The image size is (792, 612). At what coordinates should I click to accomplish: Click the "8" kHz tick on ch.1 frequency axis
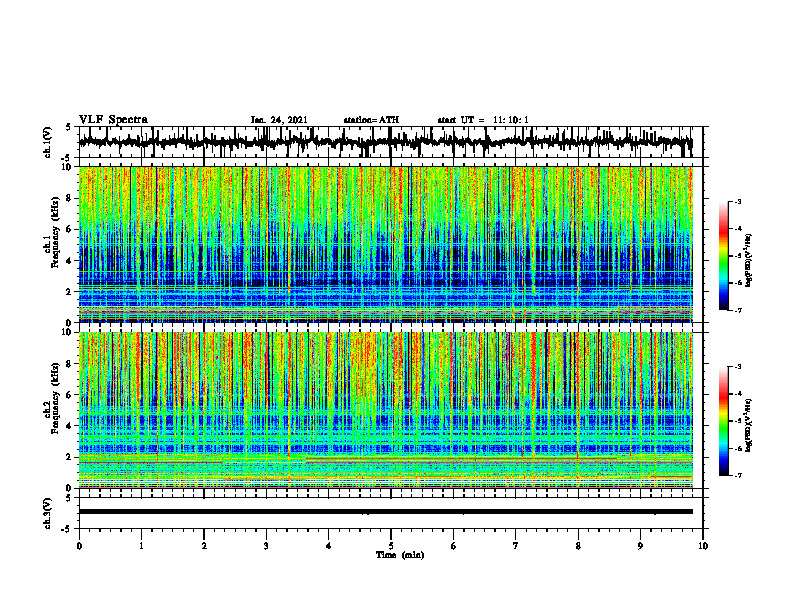coord(70,198)
